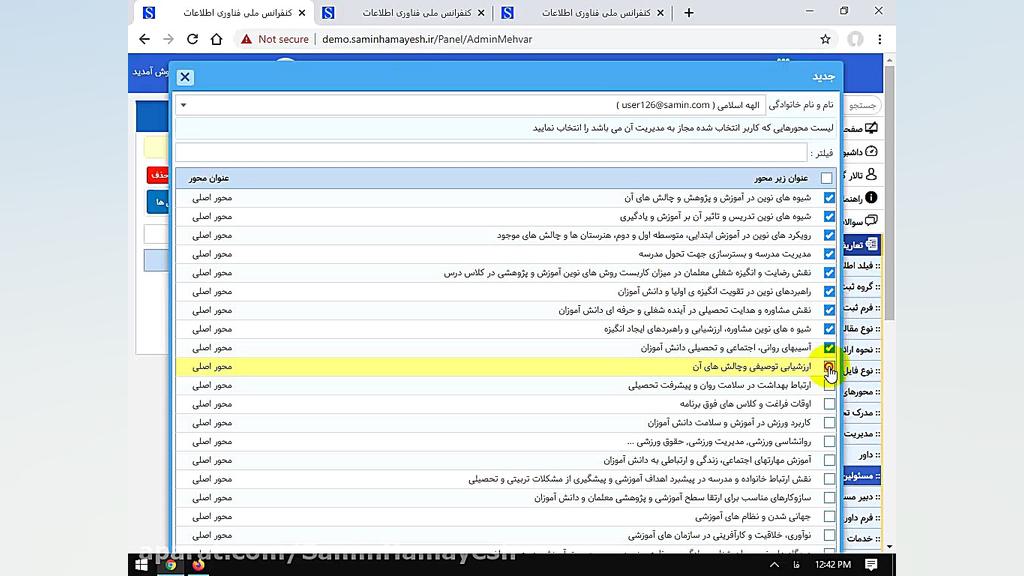The image size is (1024, 576).
Task: Toggle the select-all checkbox in the table header
Action: tap(828, 177)
